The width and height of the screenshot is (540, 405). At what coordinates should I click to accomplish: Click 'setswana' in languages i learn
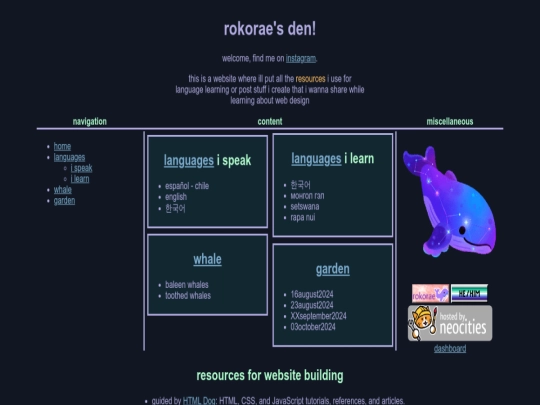pyautogui.click(x=305, y=207)
